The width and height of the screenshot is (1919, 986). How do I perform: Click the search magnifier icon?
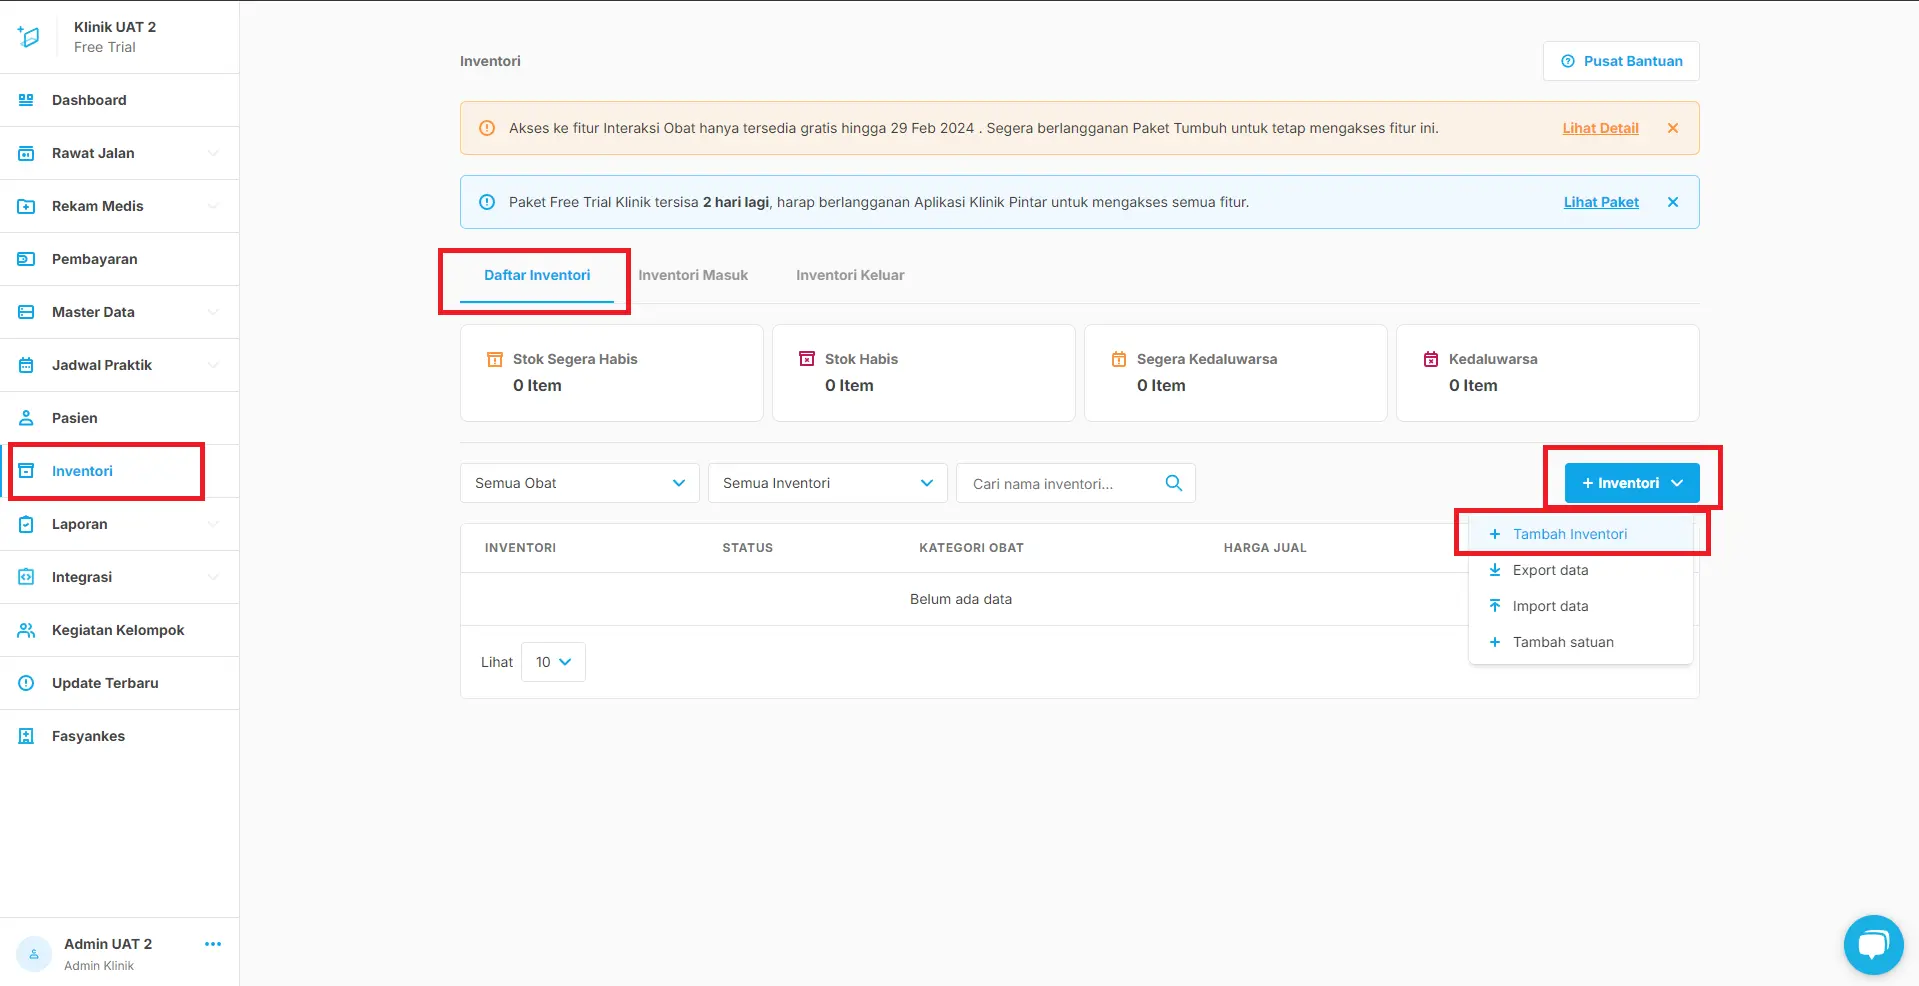pyautogui.click(x=1174, y=483)
